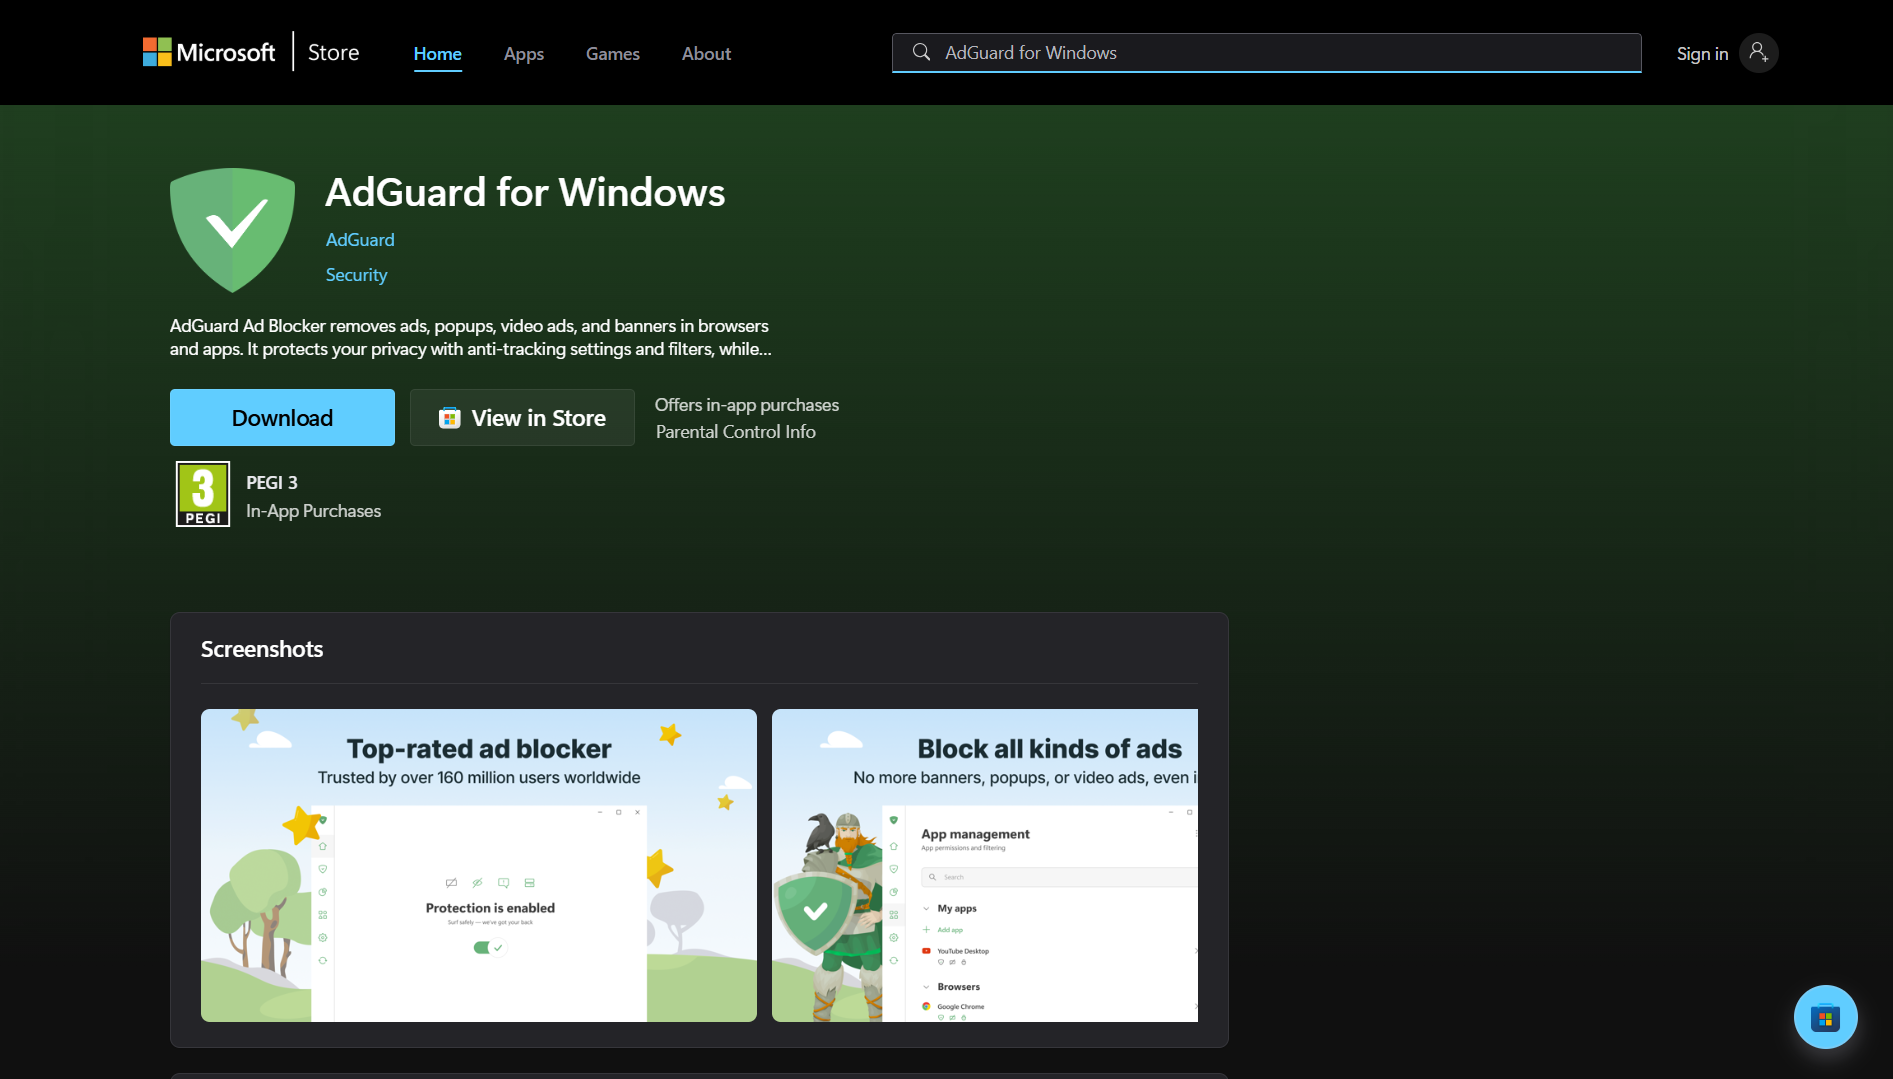
Task: Navigate to the About page
Action: click(x=705, y=54)
